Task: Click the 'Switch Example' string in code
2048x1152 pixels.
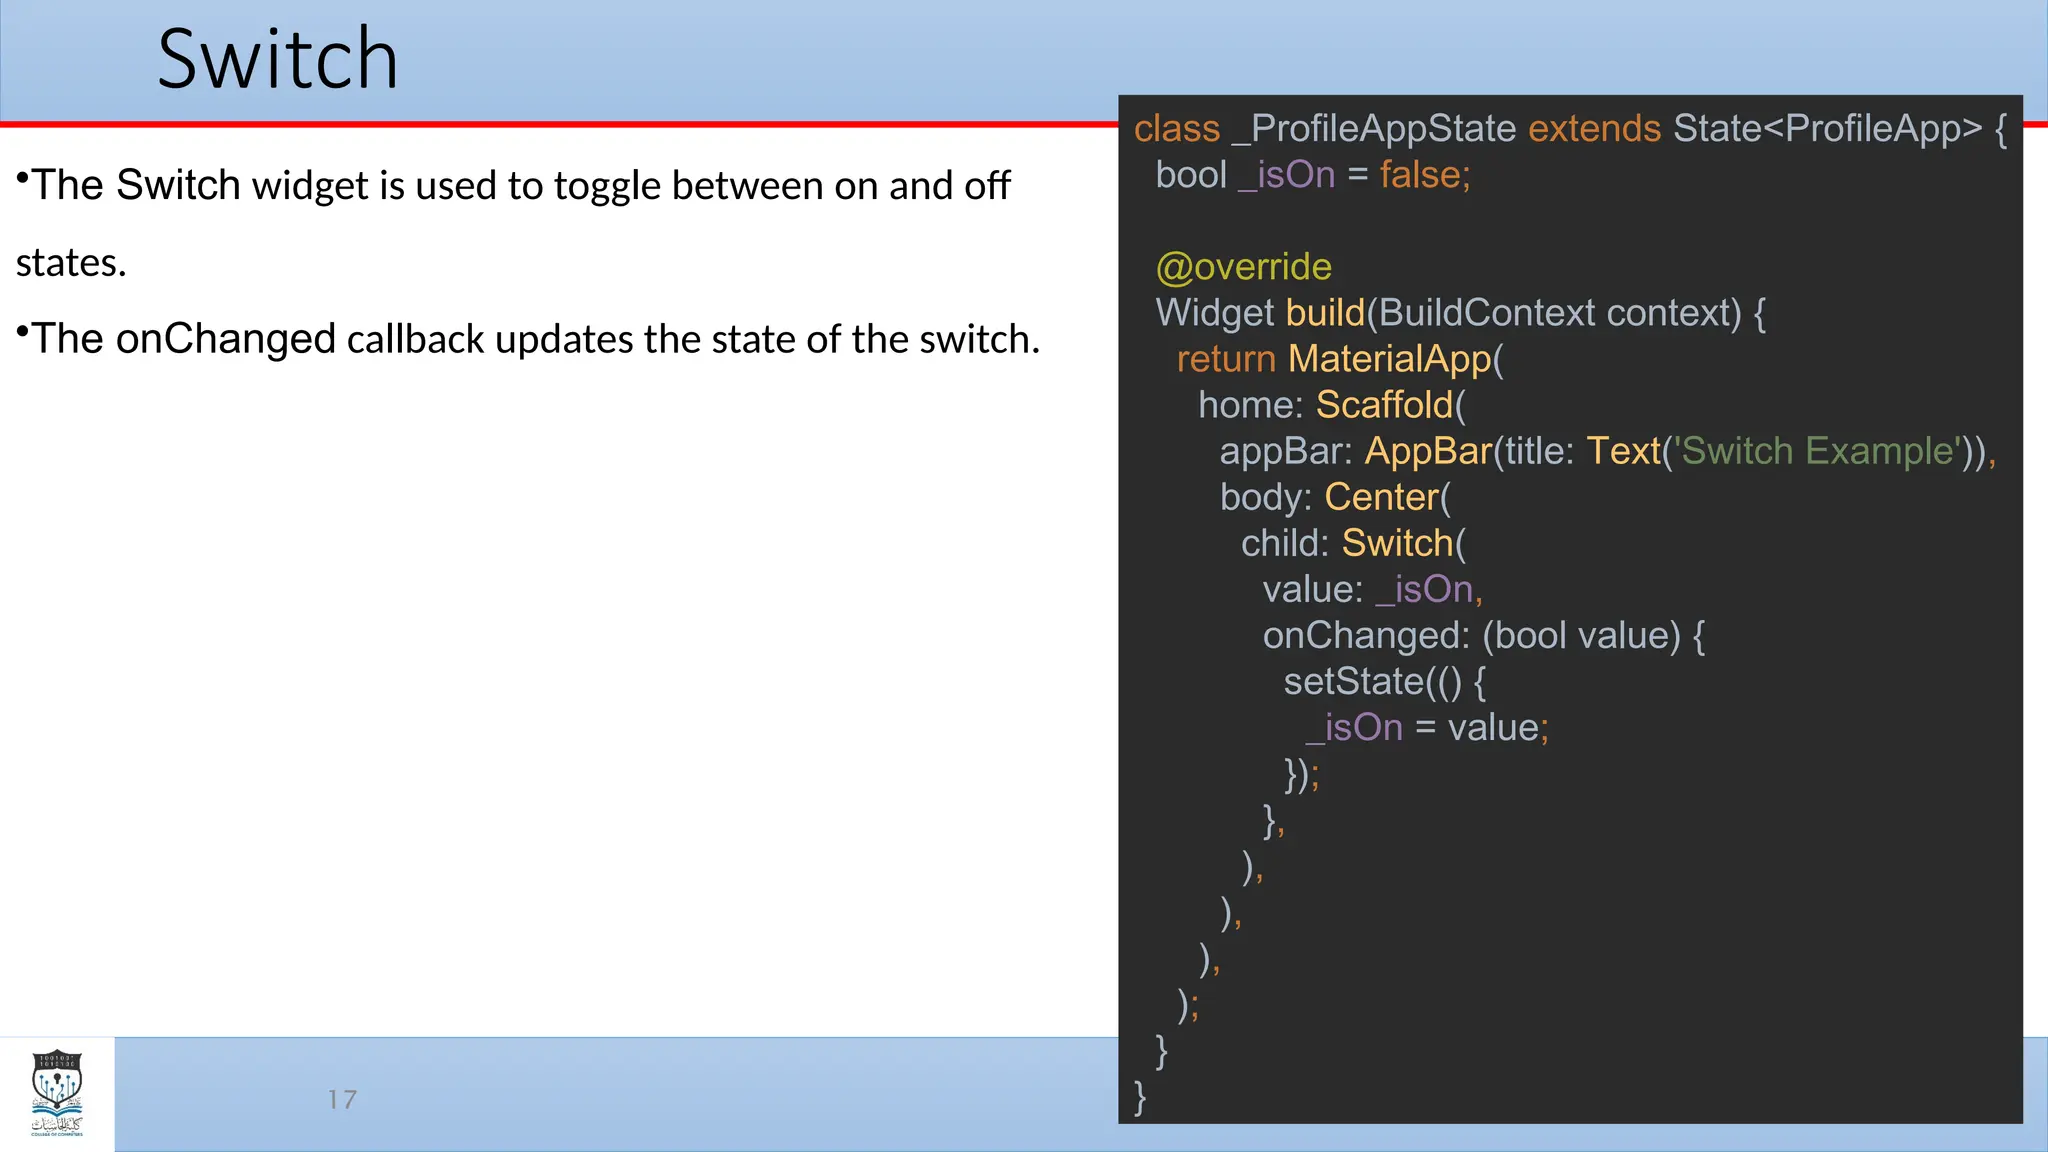Action: coord(1818,451)
